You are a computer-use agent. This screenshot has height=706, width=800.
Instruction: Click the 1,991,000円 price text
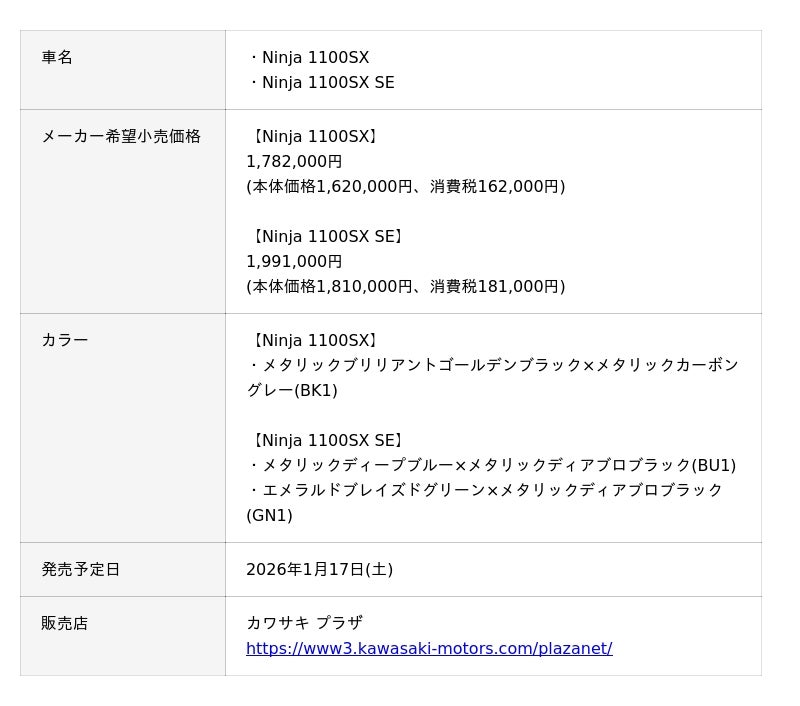pyautogui.click(x=294, y=262)
